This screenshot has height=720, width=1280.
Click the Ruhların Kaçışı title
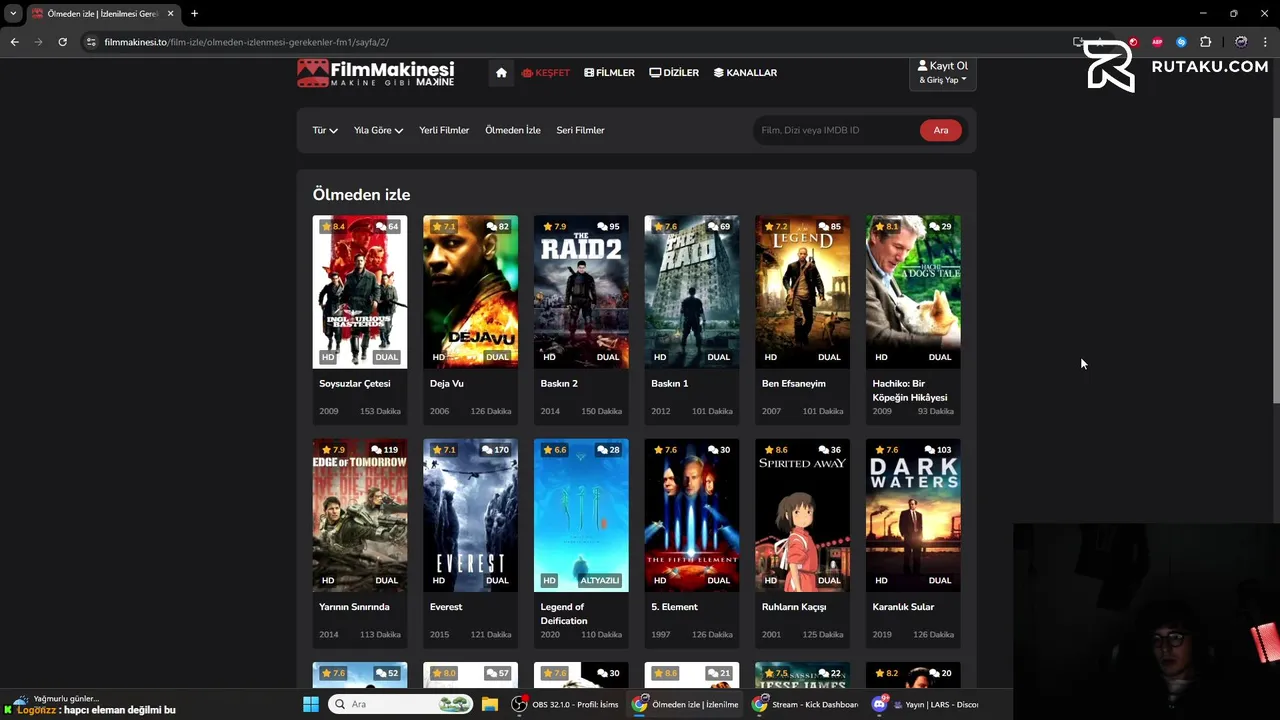(x=794, y=607)
